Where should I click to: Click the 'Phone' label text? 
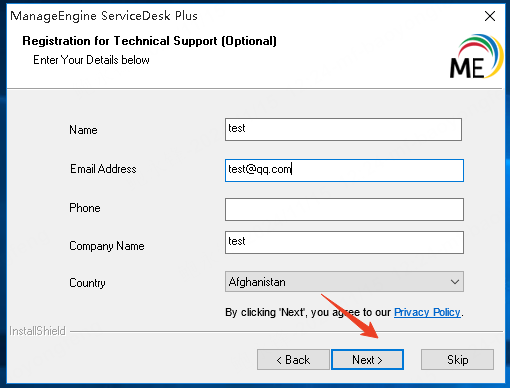pyautogui.click(x=85, y=208)
